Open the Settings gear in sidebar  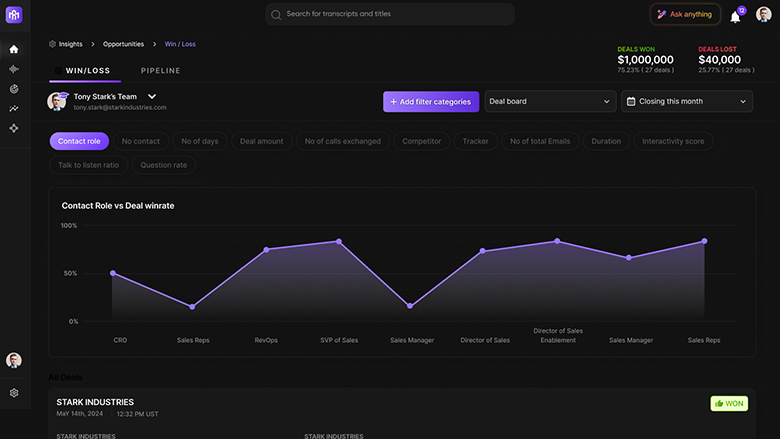coord(14,393)
